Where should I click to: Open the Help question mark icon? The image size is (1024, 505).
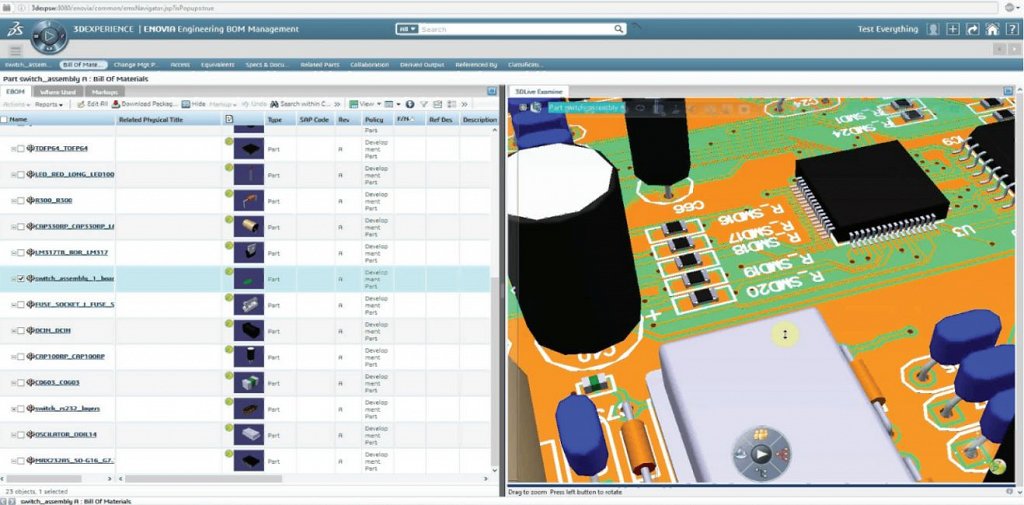(x=1012, y=30)
